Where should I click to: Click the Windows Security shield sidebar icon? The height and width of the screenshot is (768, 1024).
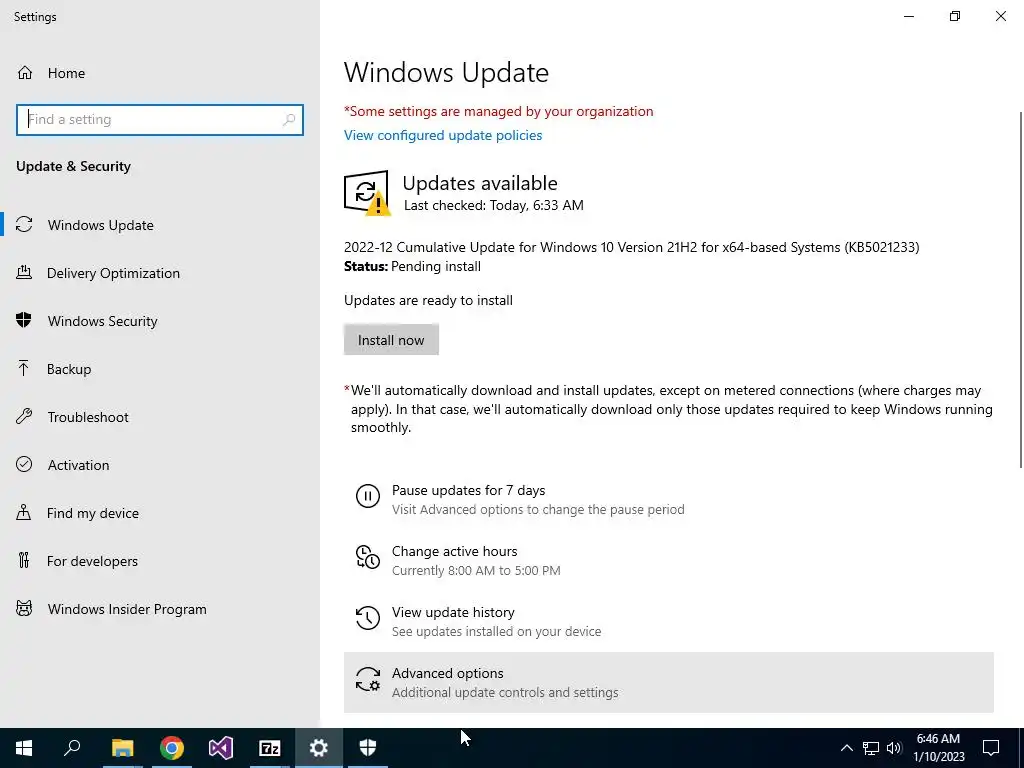pos(24,320)
